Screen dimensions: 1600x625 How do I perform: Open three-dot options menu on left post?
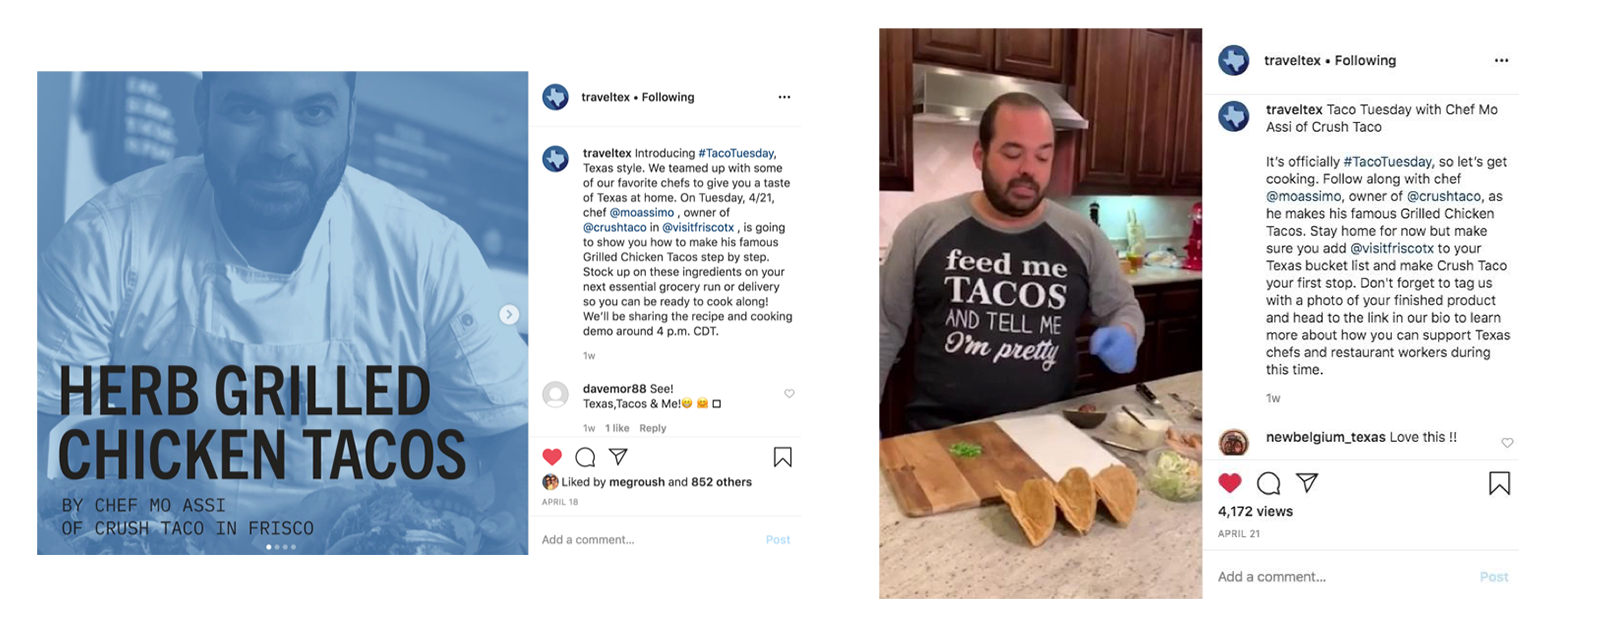click(784, 97)
